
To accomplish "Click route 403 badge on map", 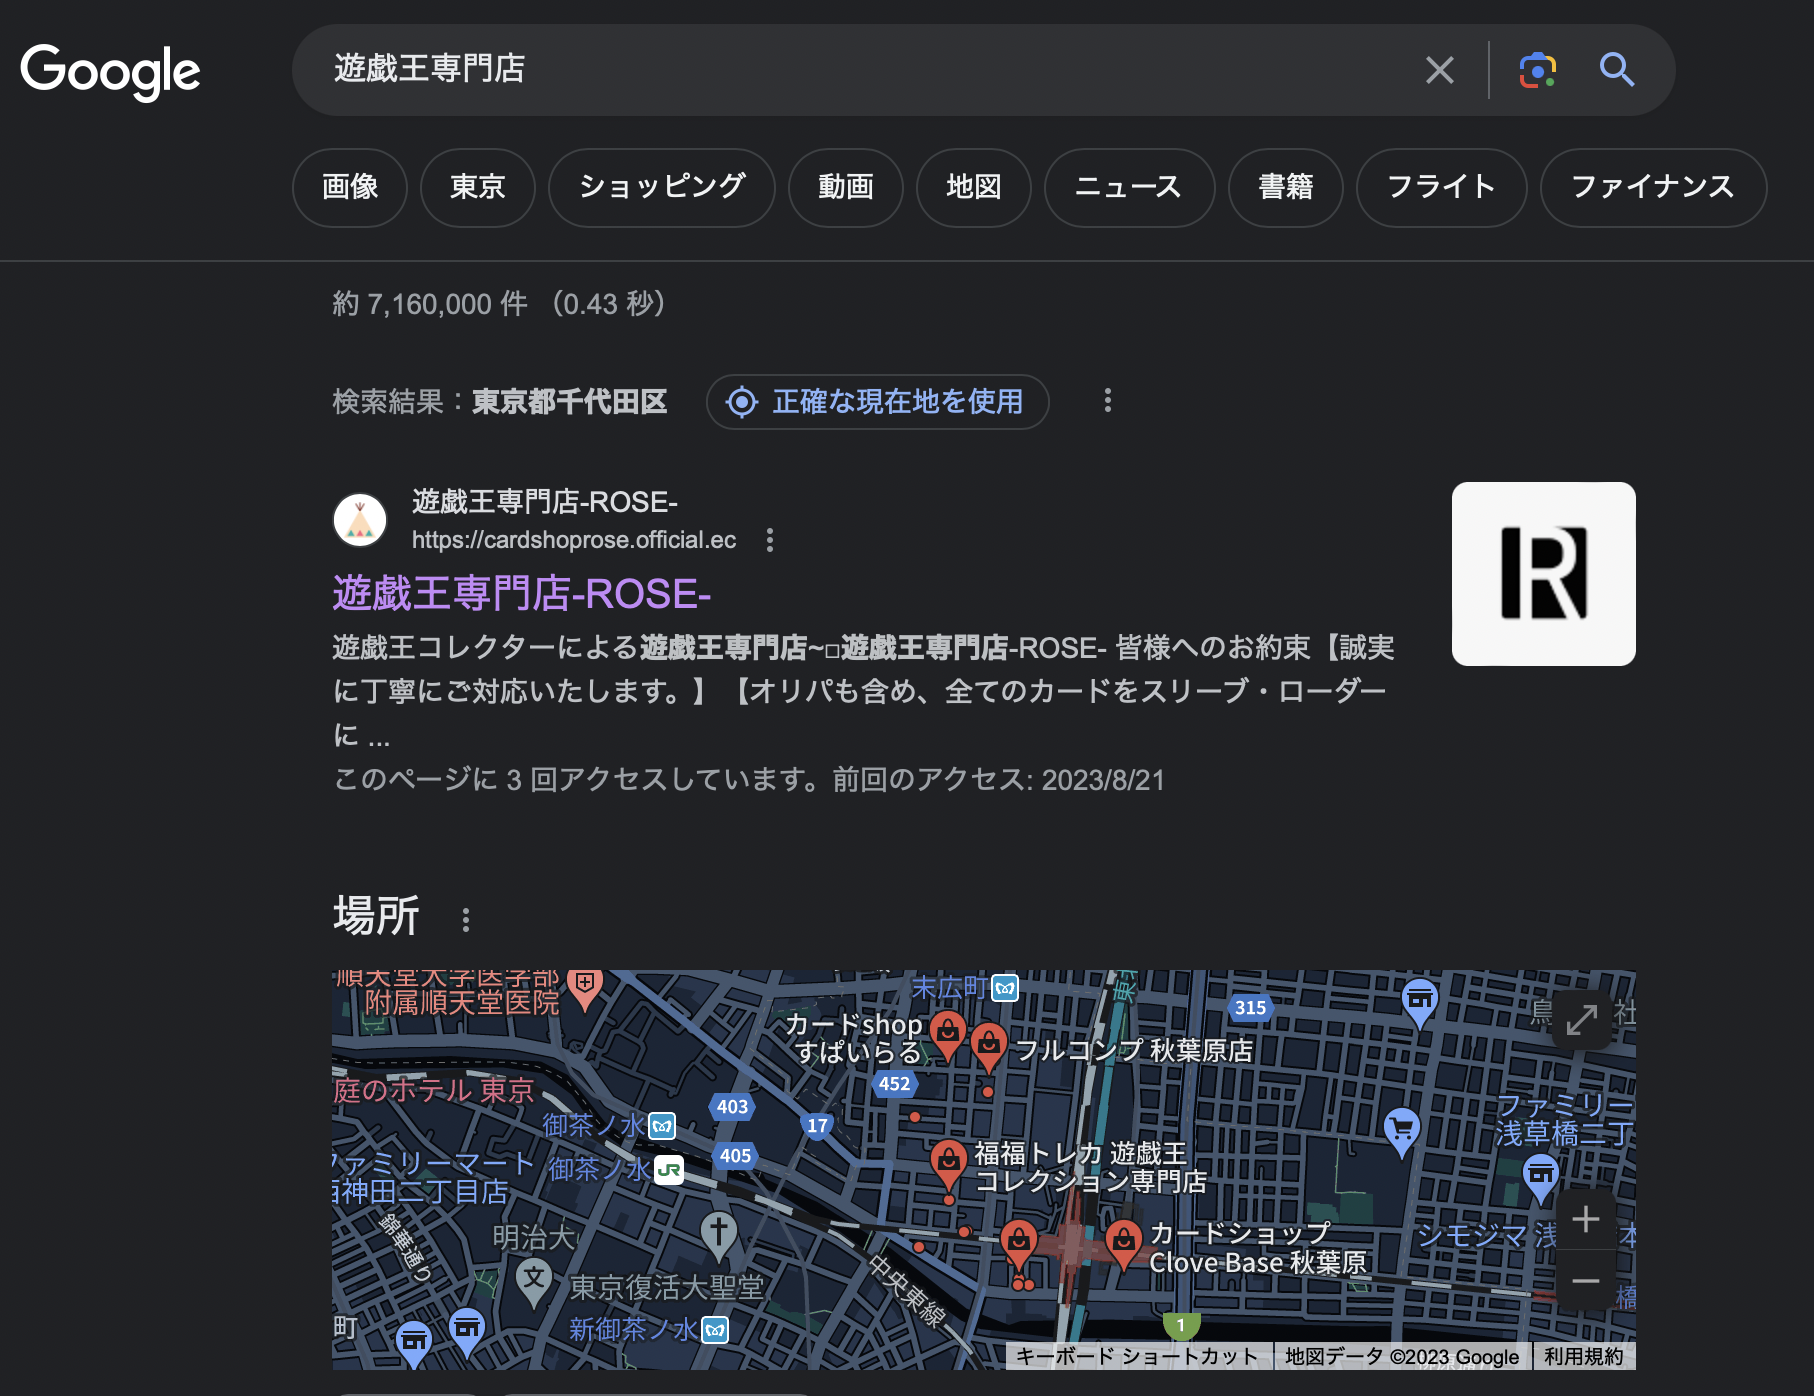I will click(732, 1107).
